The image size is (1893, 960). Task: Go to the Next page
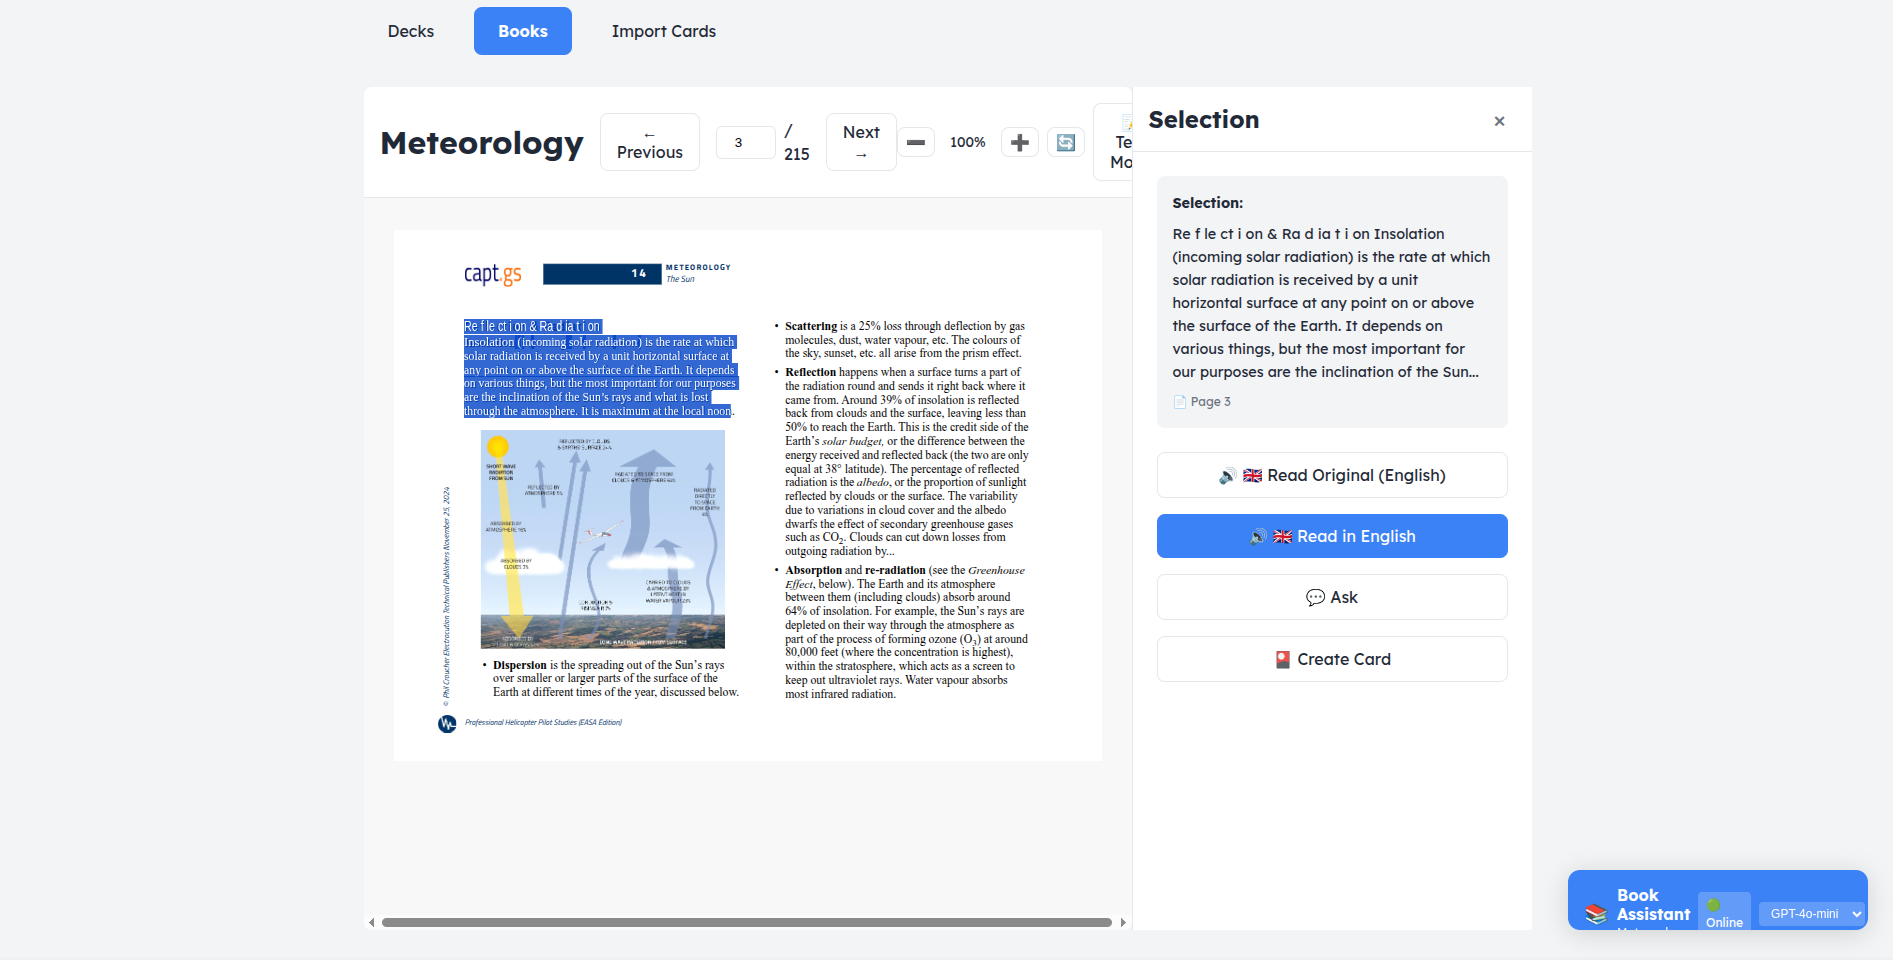pos(860,143)
